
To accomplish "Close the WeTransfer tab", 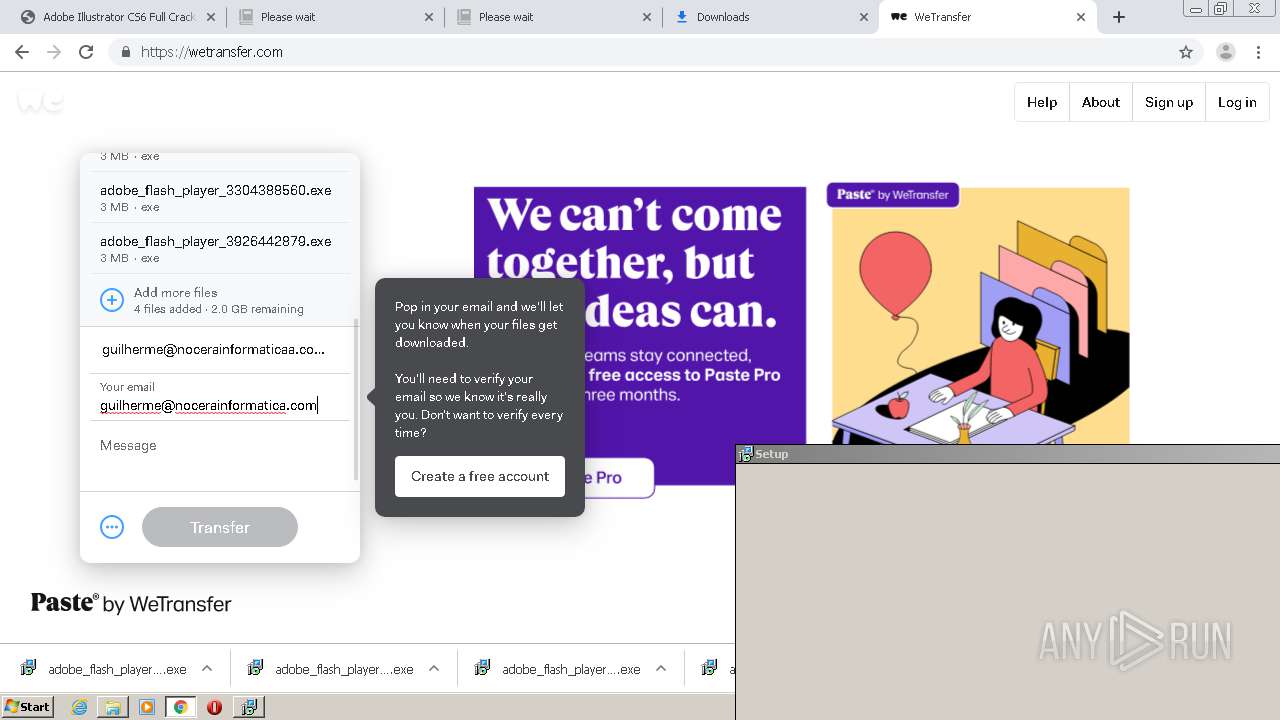I will (1081, 17).
